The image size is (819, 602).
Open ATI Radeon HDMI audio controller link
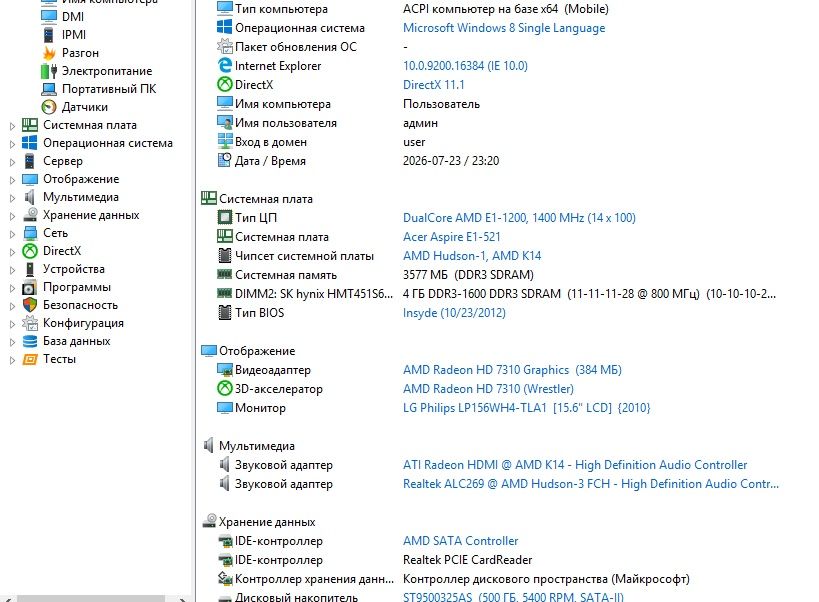click(x=575, y=465)
